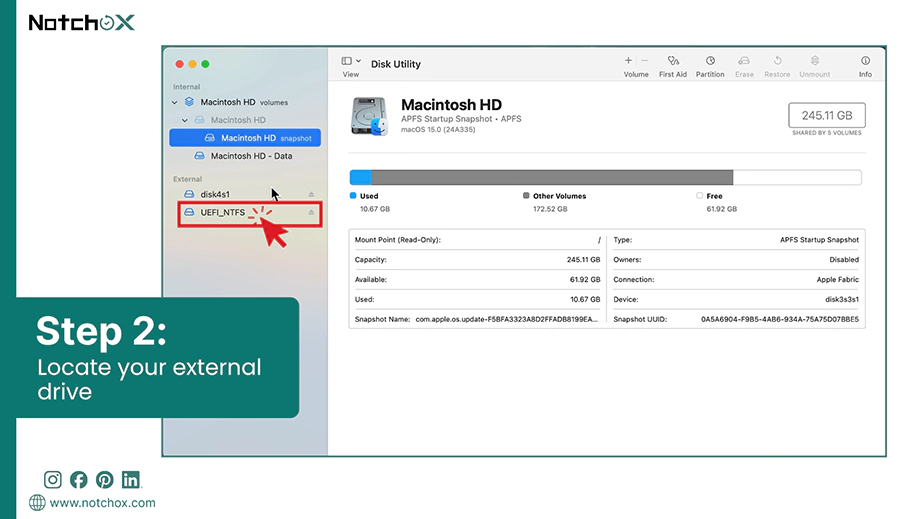Remove volume with the minus icon
The image size is (922, 519).
[x=644, y=61]
